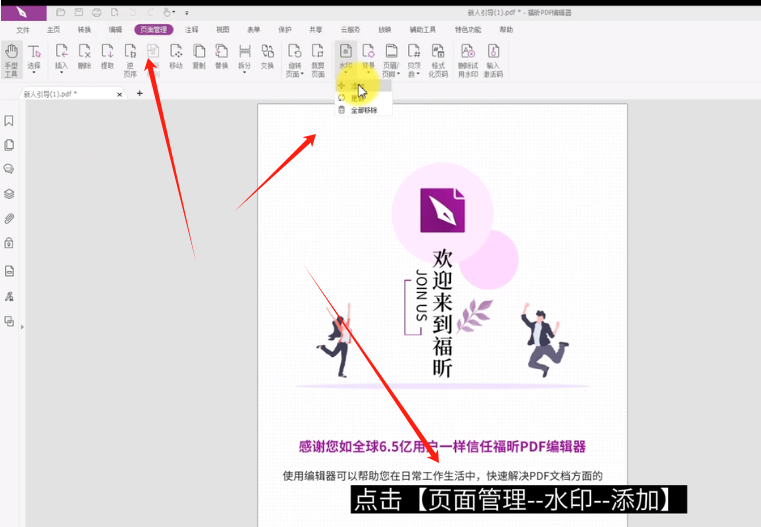Image resolution: width=761 pixels, height=527 pixels.
Task: Expand the Rotate Pages (旋转页面) dropdown
Action: click(x=302, y=74)
